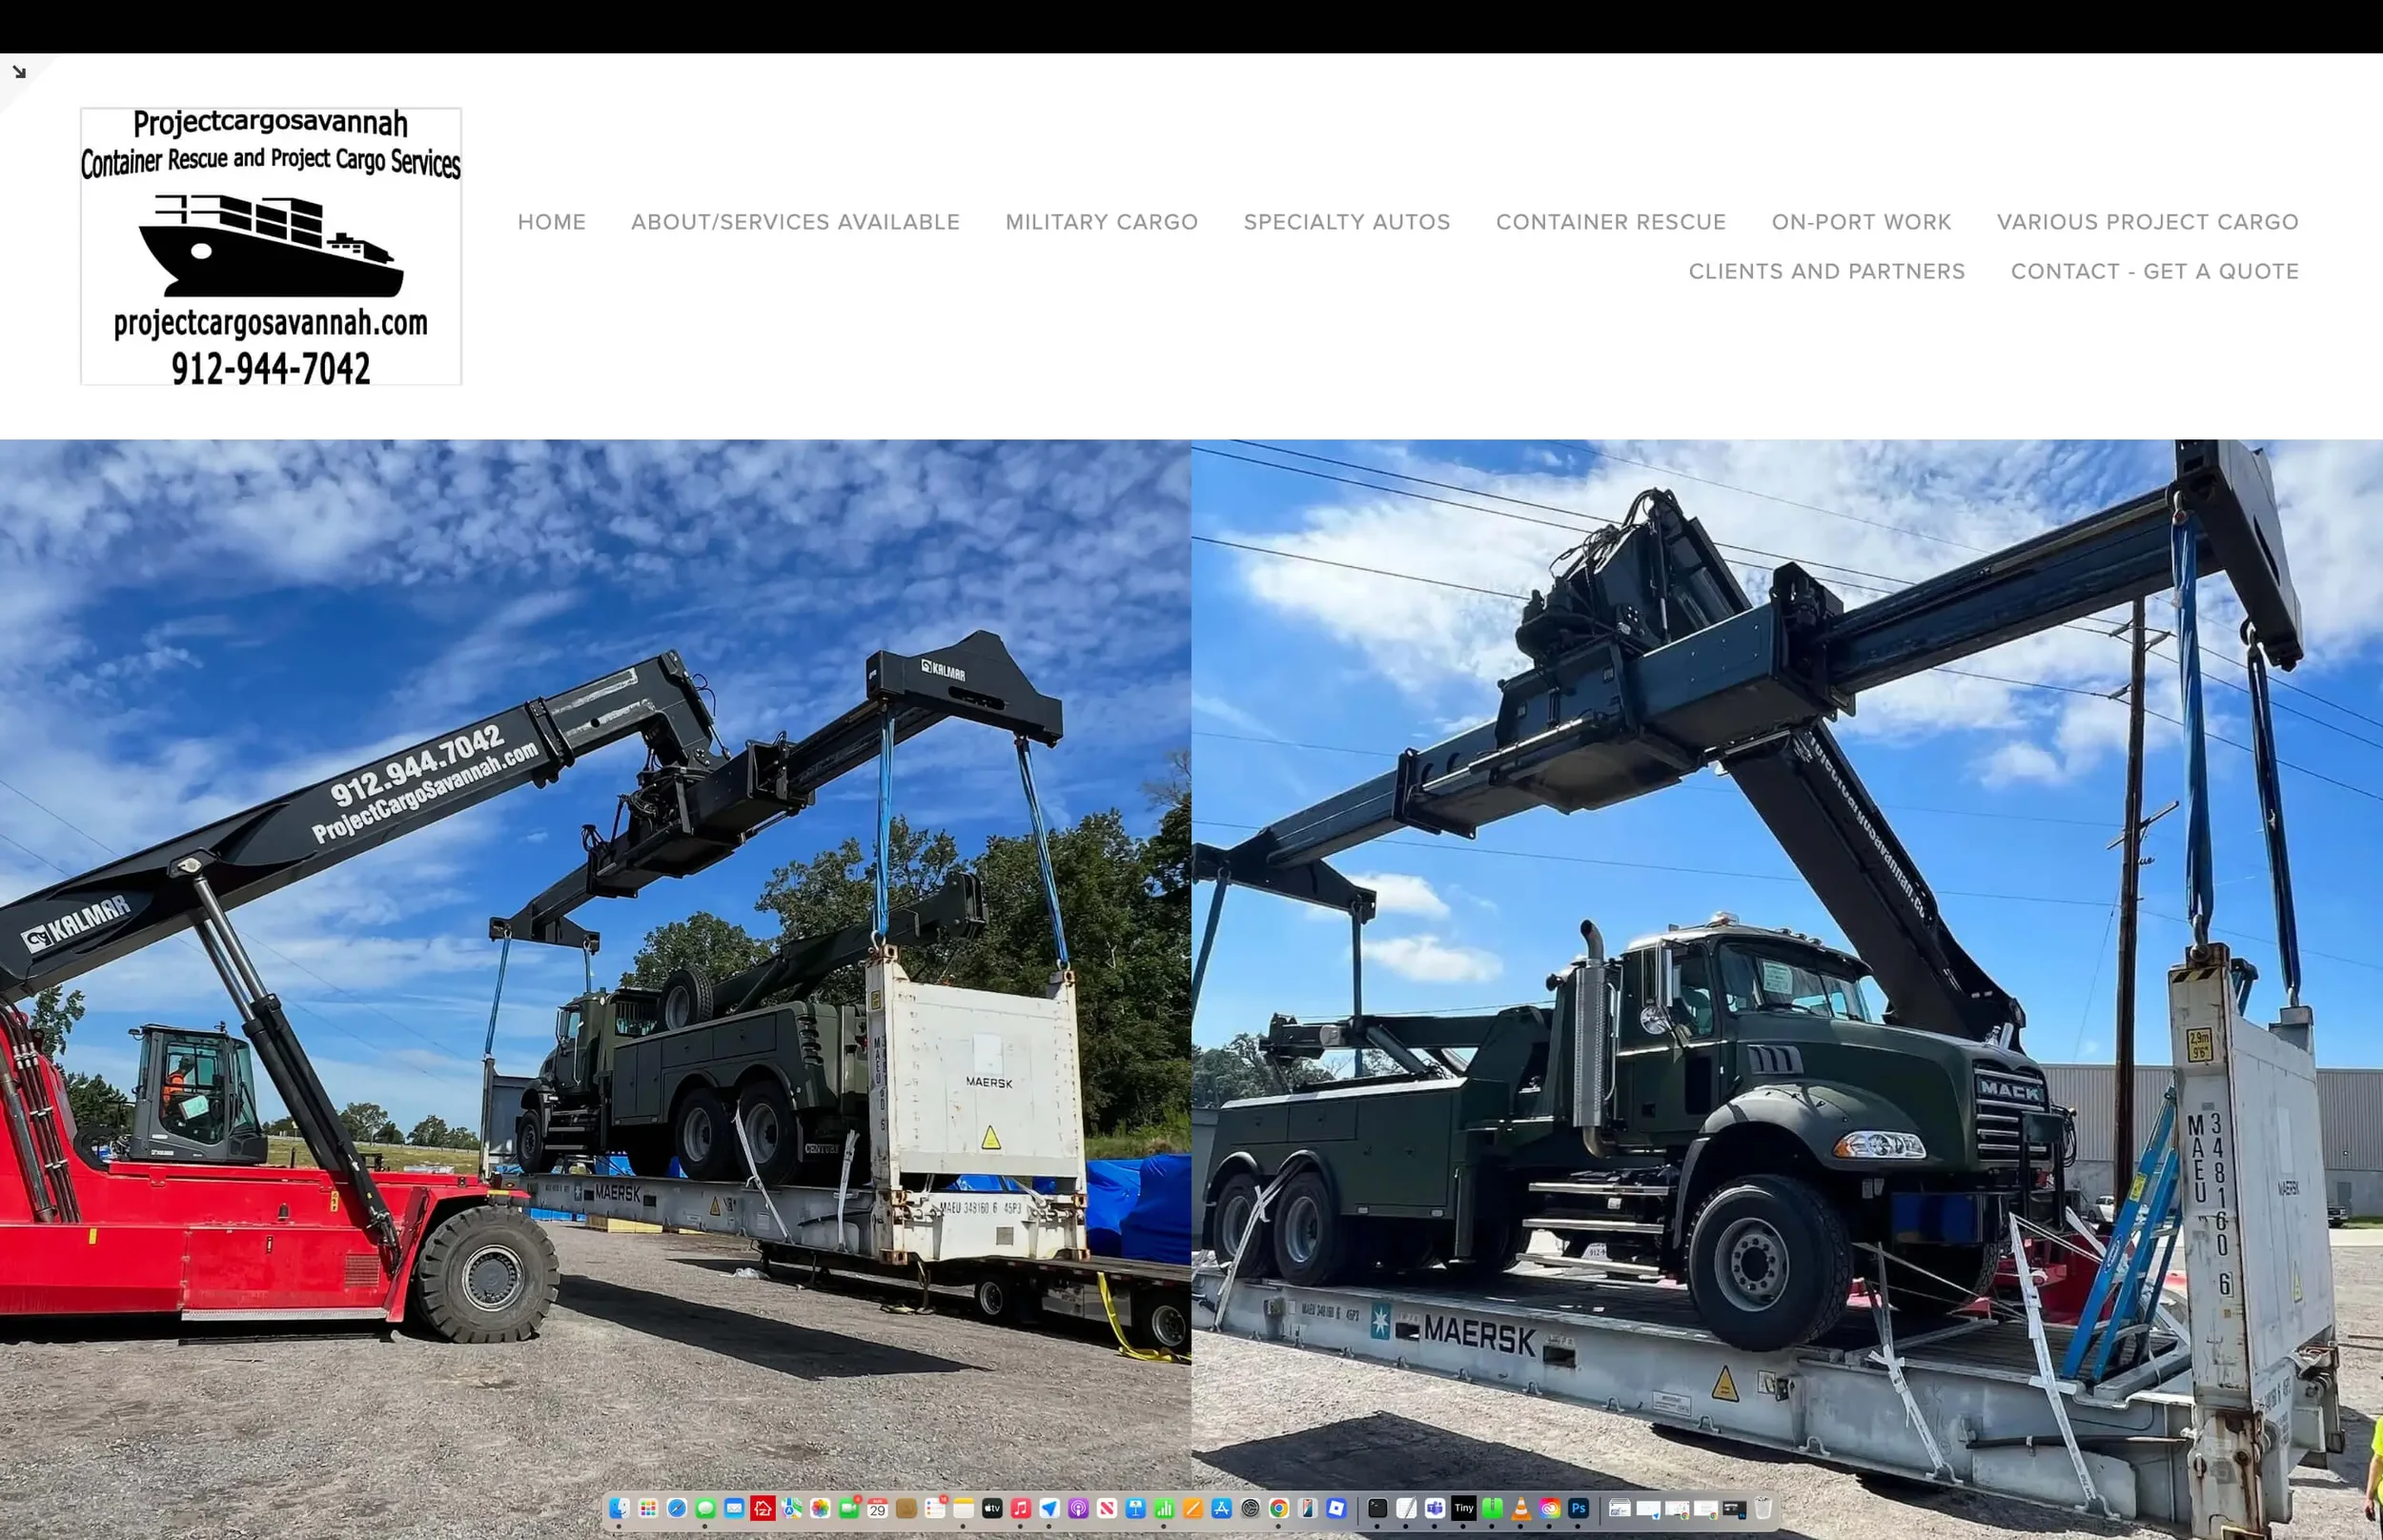Launch Safari from the dock
Image resolution: width=2383 pixels, height=1540 pixels.
(677, 1508)
